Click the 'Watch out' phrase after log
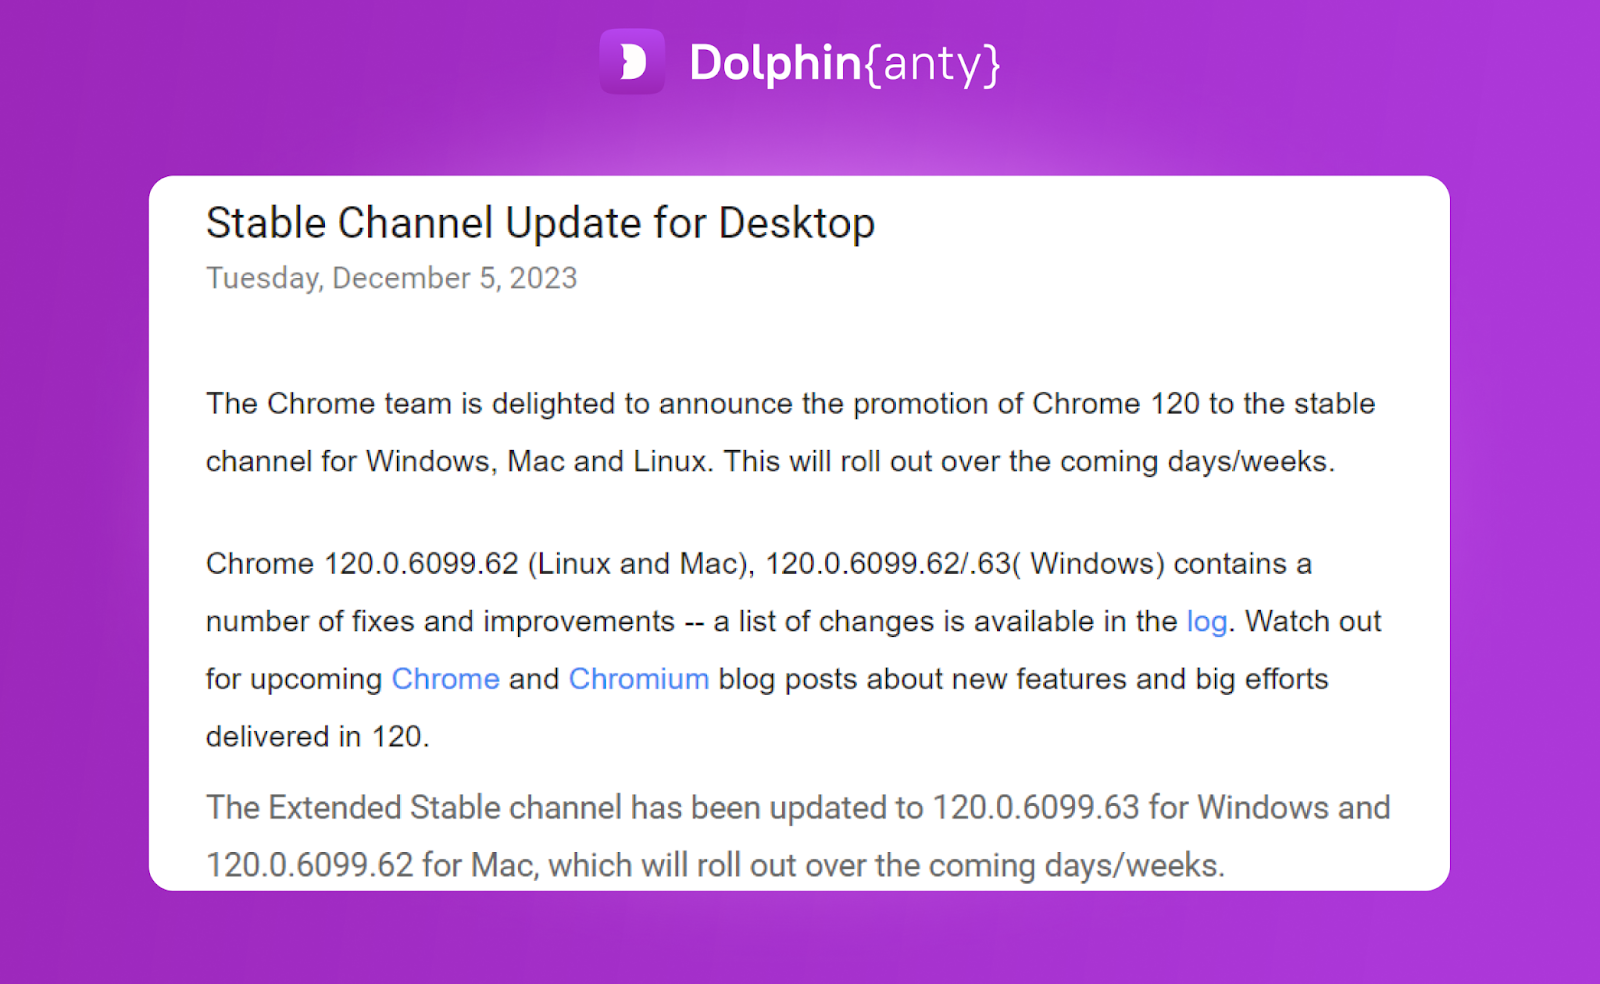This screenshot has height=984, width=1600. (x=1312, y=621)
